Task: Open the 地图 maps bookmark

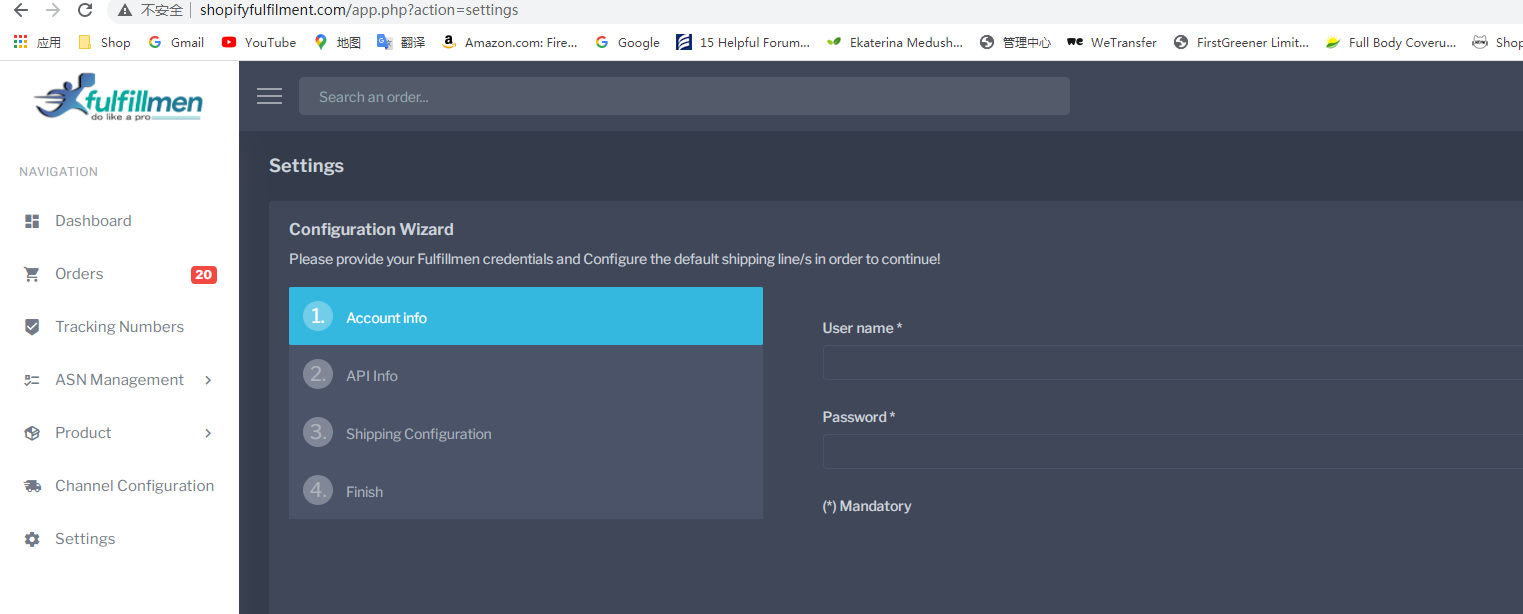Action: [x=337, y=42]
